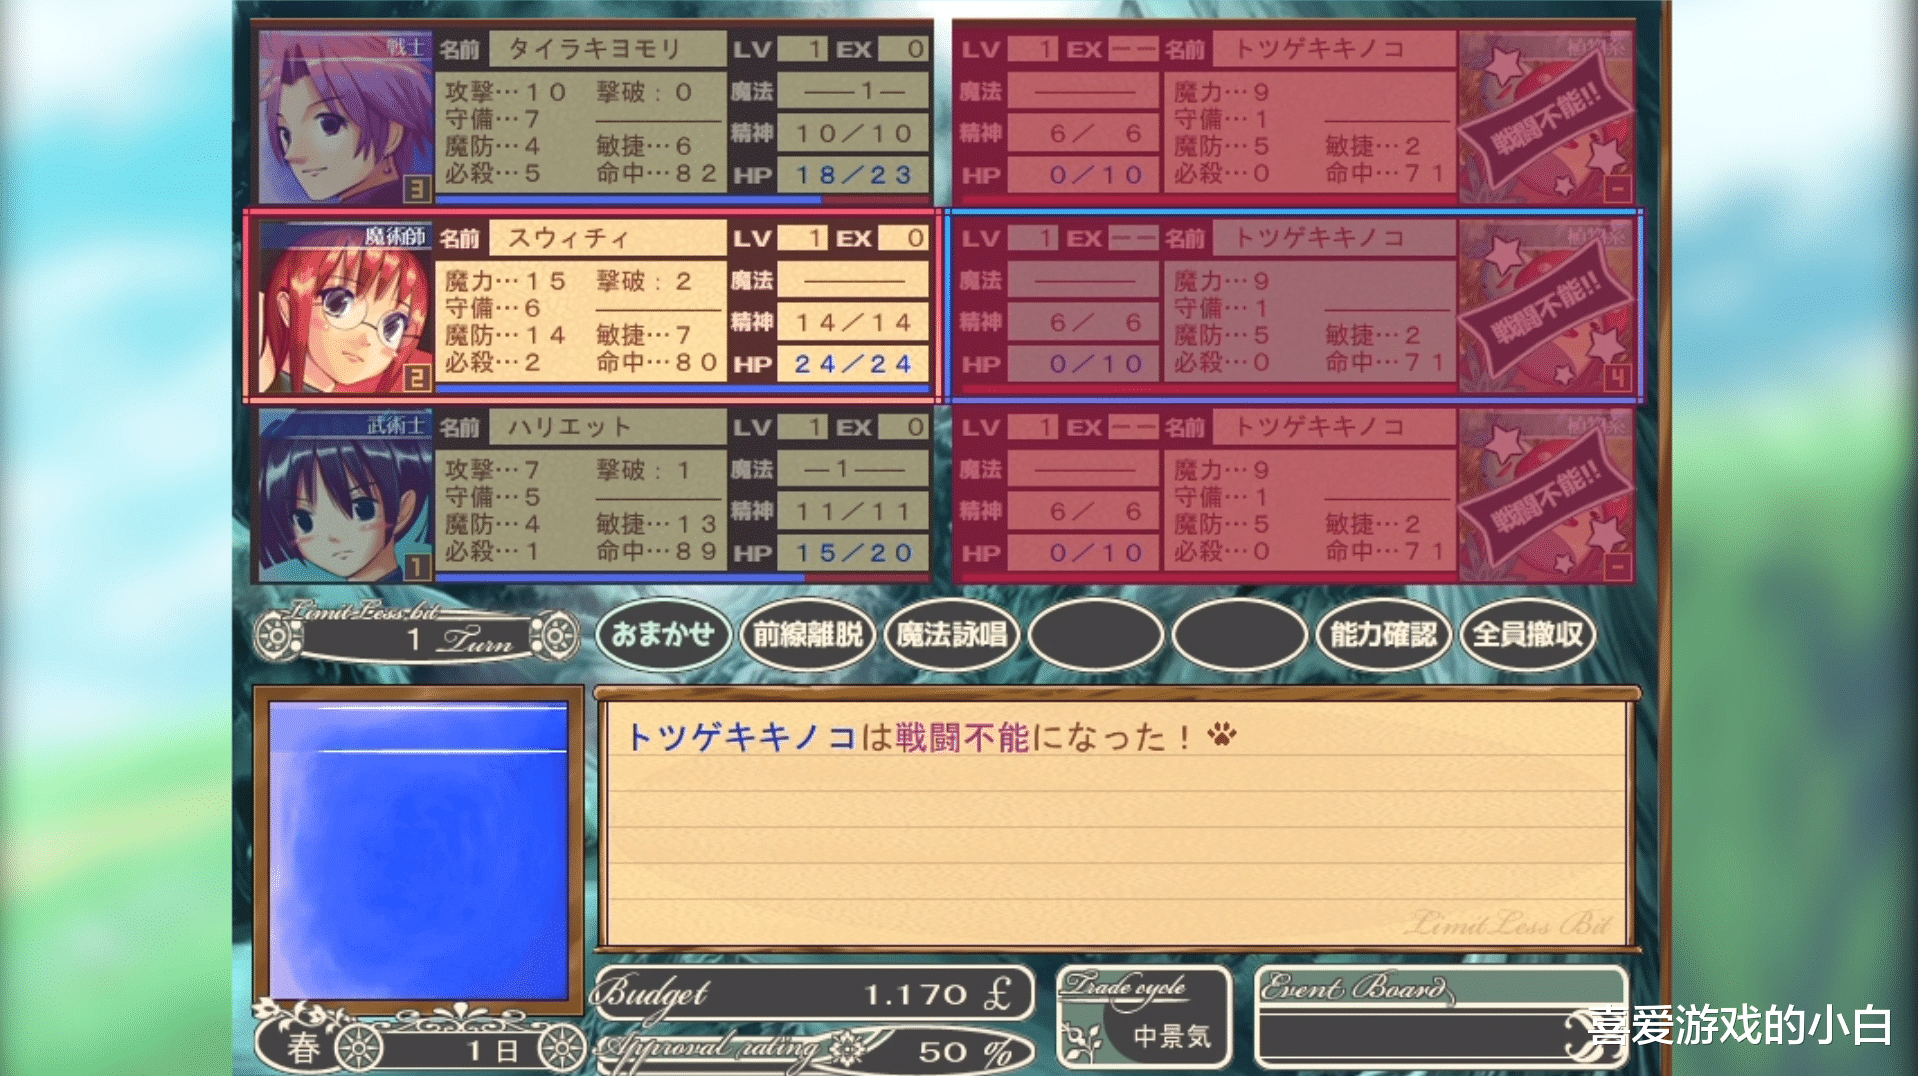Screen dimensions: 1918x1076
Task: Click the paw print icon in message
Action: pyautogui.click(x=1221, y=735)
